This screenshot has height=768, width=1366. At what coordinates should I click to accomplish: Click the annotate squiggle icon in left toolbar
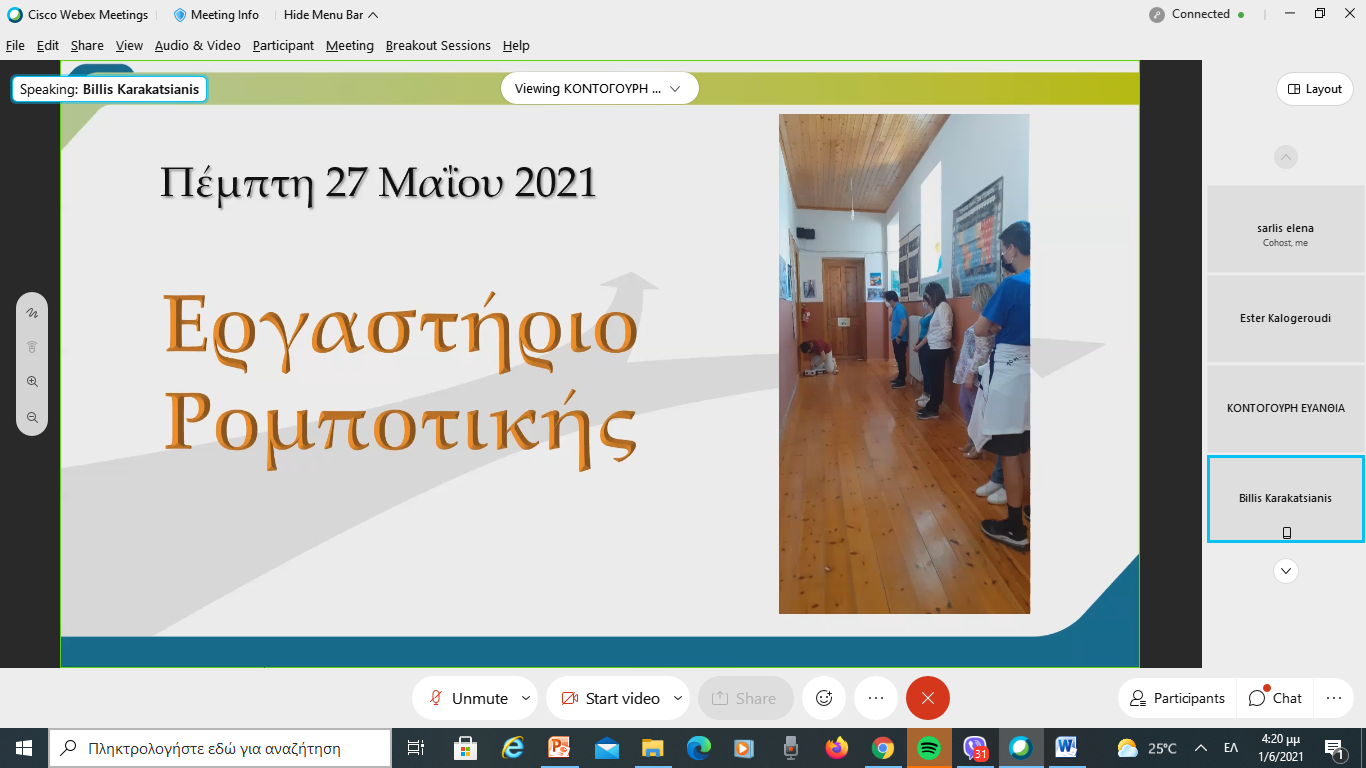click(32, 313)
